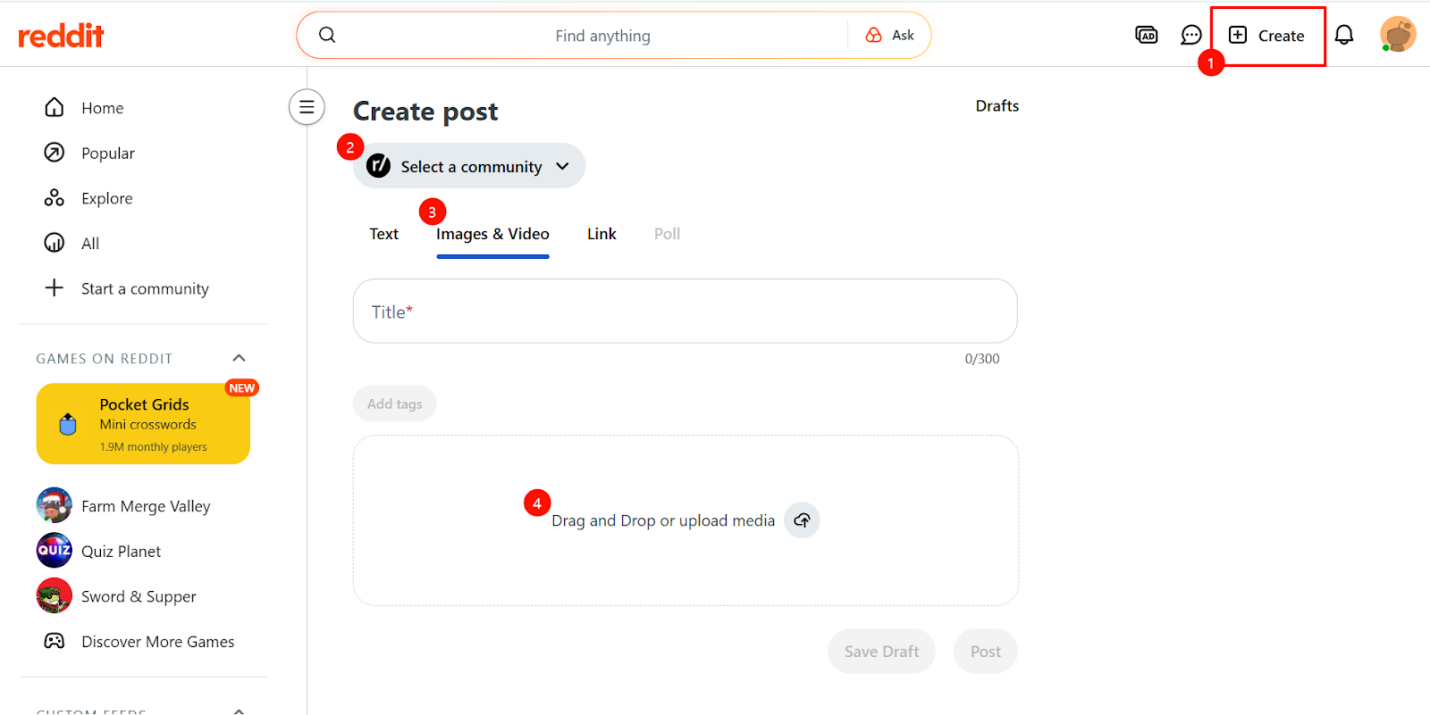Open the Pocket Grids game card
Screen dimensions: 1430x715
(x=143, y=424)
